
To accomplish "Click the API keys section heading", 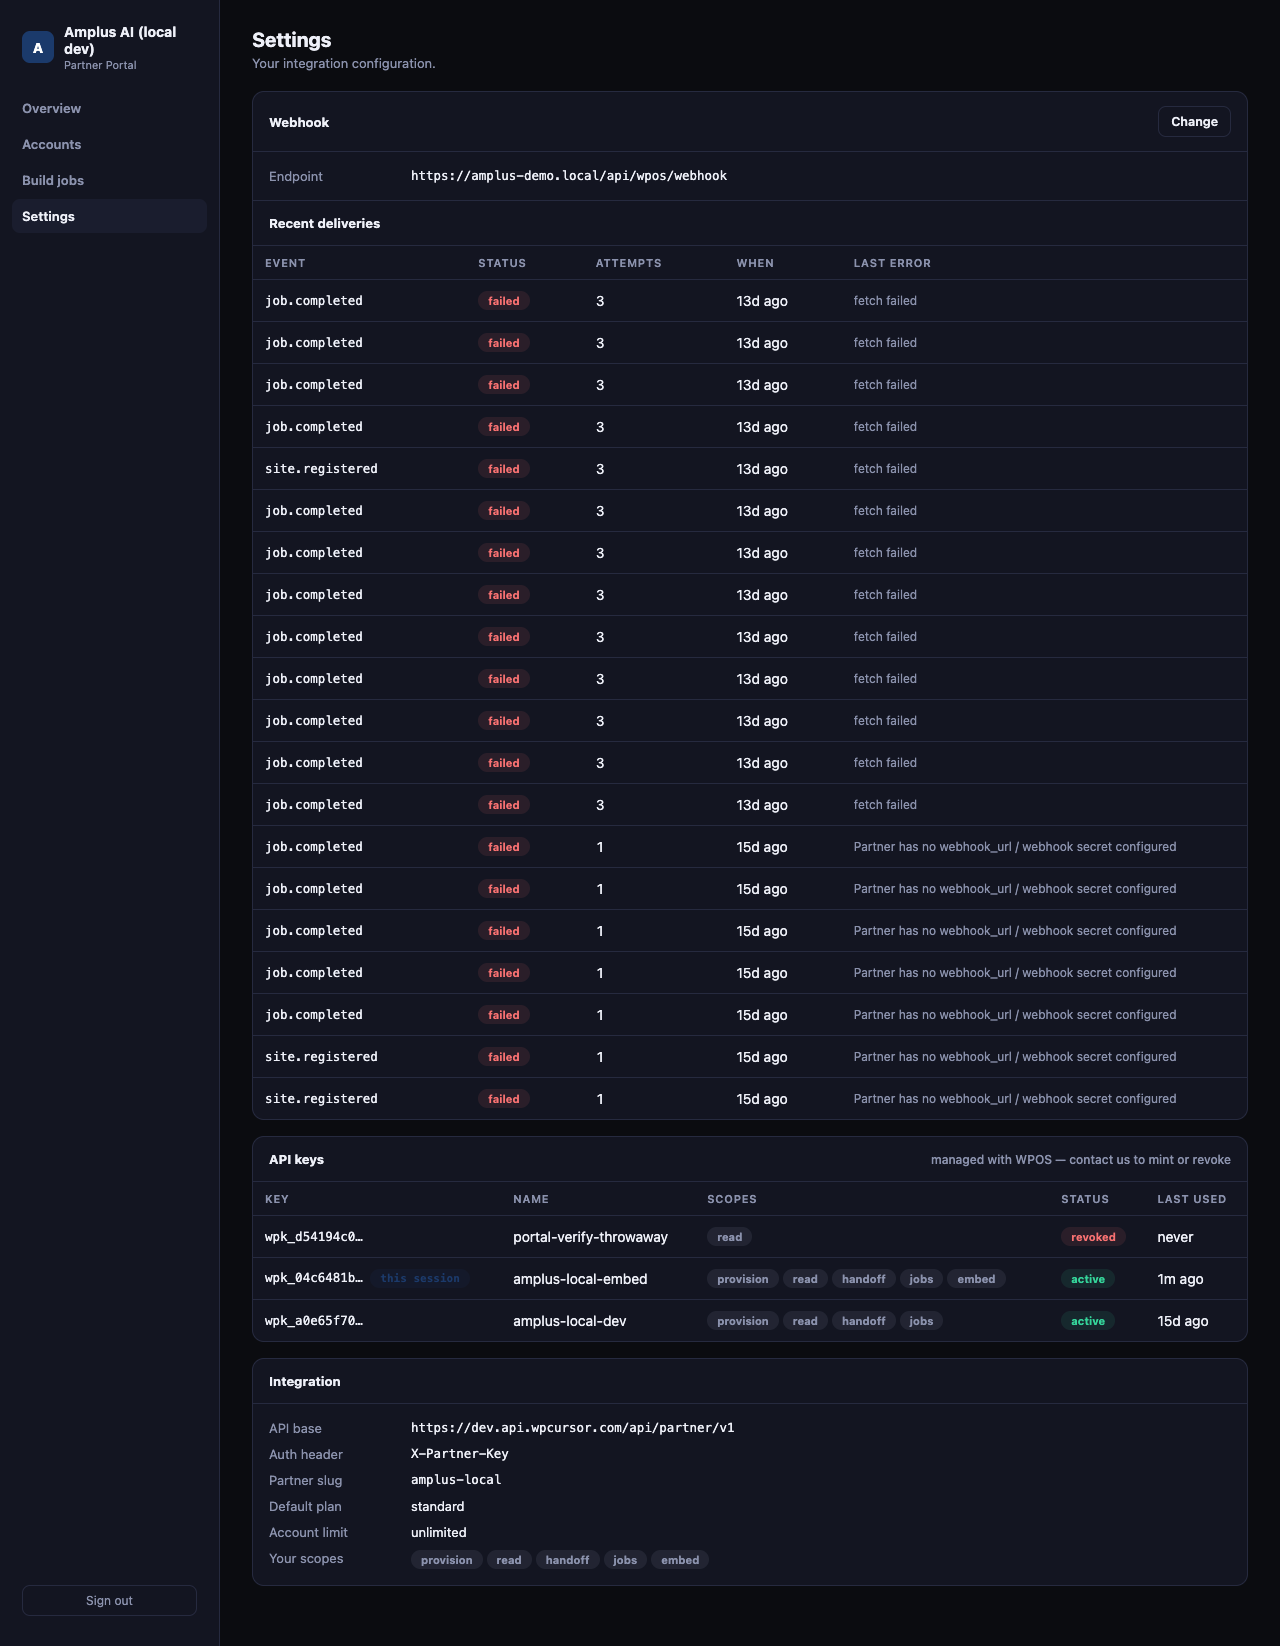I will [x=296, y=1159].
